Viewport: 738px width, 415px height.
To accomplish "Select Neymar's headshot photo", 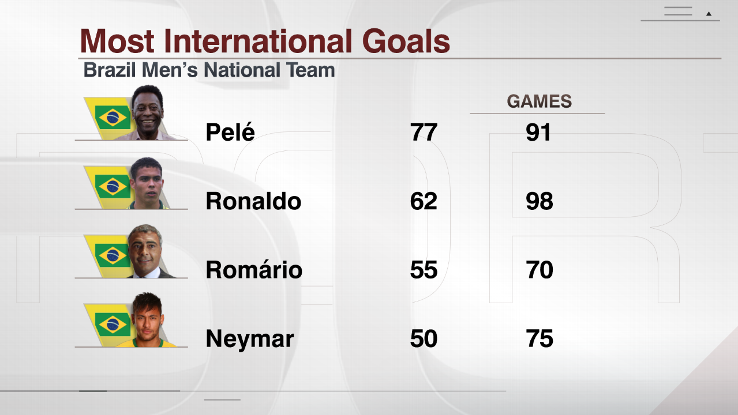I will click(148, 320).
